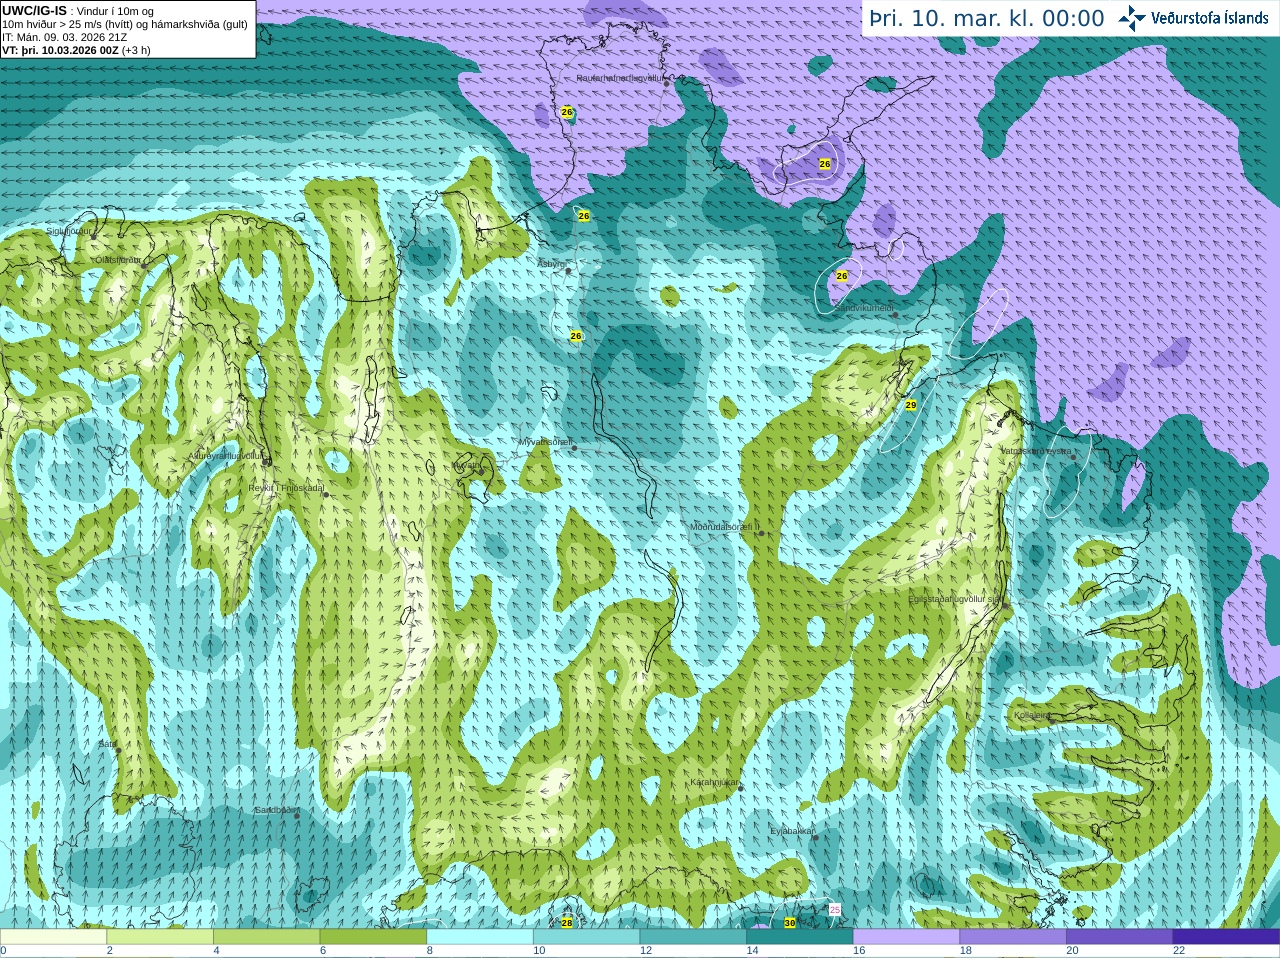The height and width of the screenshot is (958, 1280).
Task: Click the Veðurstofa Íslands logo
Action: tap(1193, 18)
